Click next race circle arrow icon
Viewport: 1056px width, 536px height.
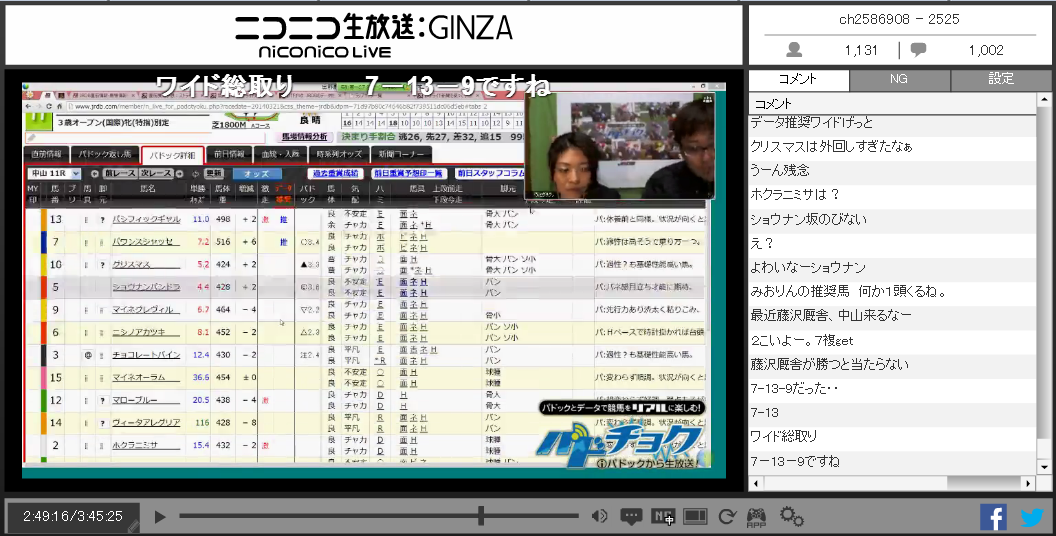tap(179, 174)
